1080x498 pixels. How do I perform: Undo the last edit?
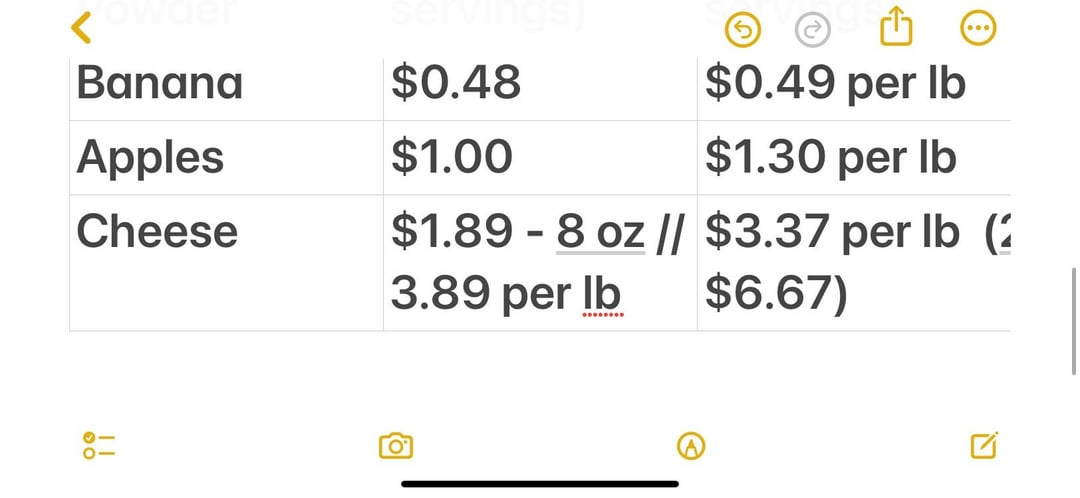pyautogui.click(x=743, y=30)
